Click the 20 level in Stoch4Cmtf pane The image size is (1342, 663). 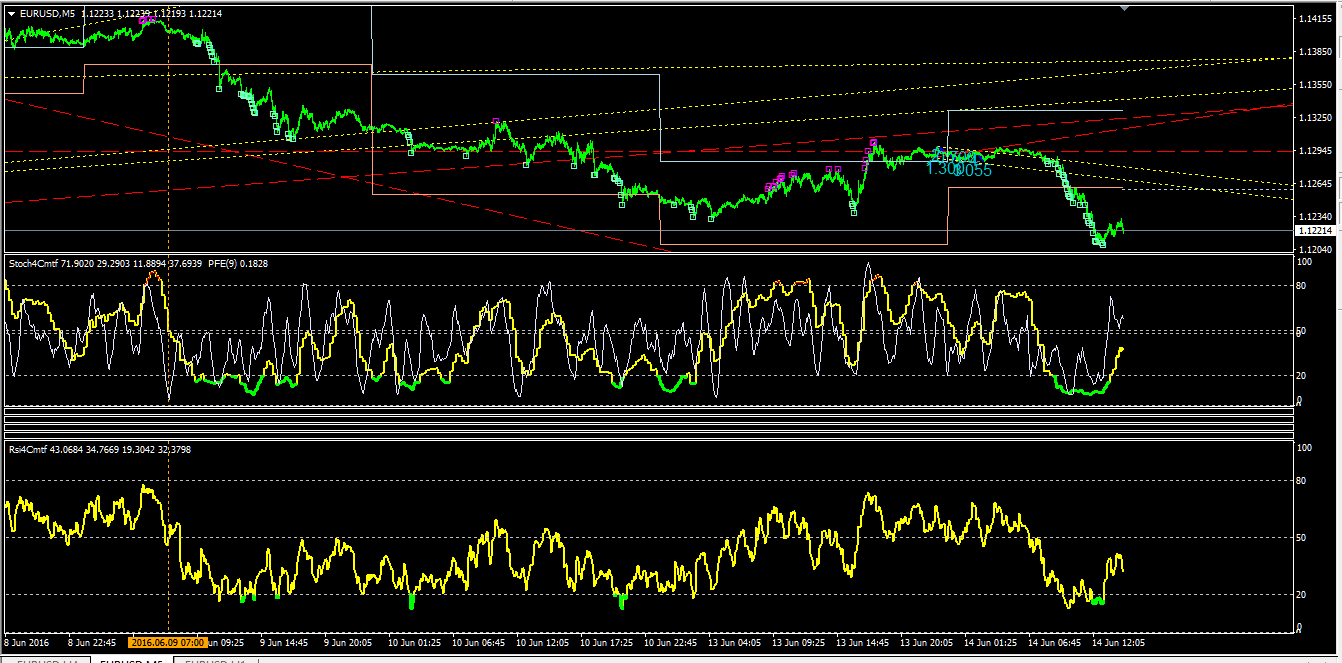coord(1301,375)
